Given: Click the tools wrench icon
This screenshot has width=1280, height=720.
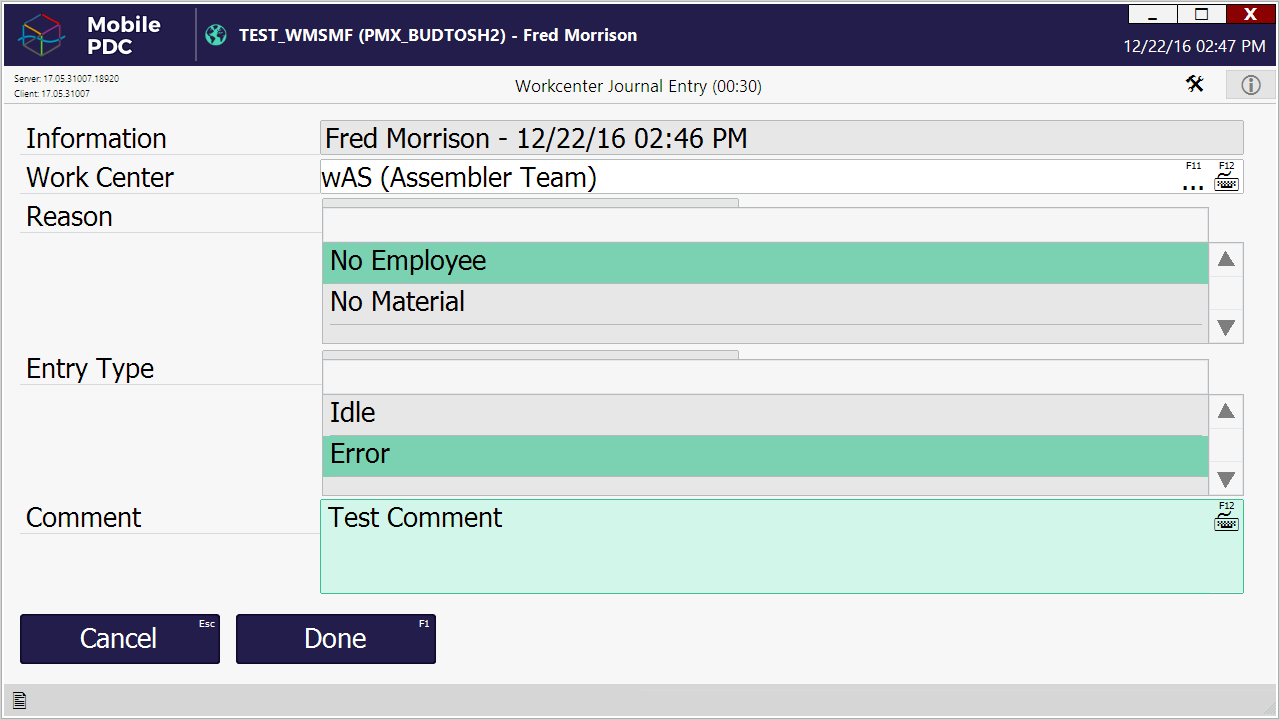Looking at the screenshot, I should click(x=1195, y=84).
